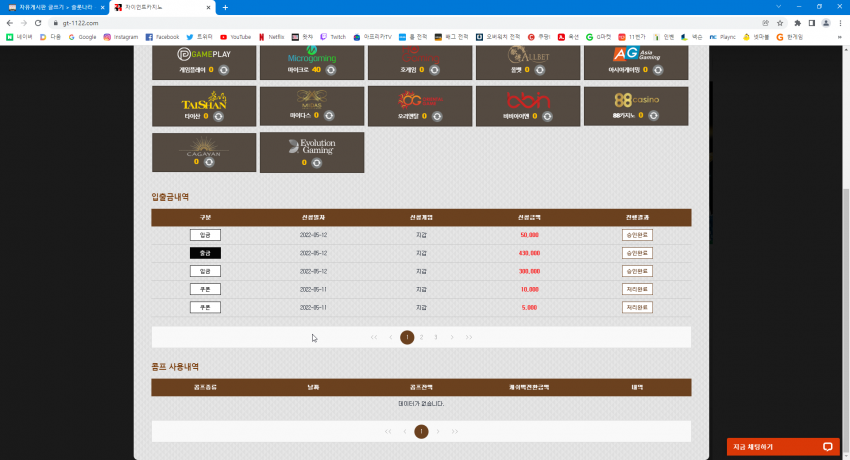Go to next page of comp usage history
This screenshot has height=460, width=850.
click(x=437, y=431)
